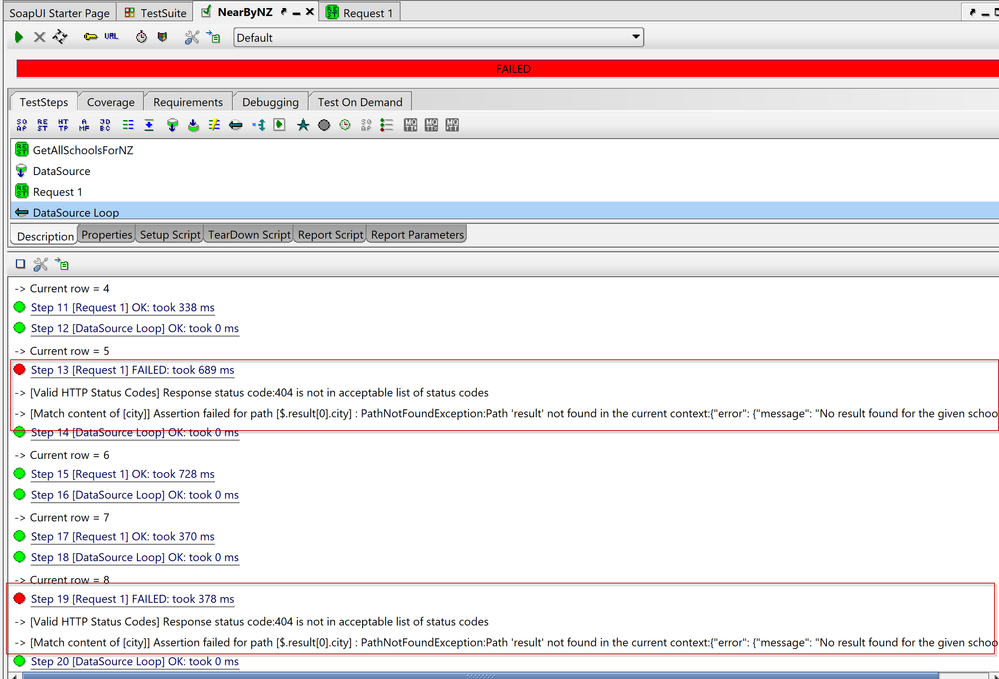Select the DataSource test step in list

click(61, 171)
